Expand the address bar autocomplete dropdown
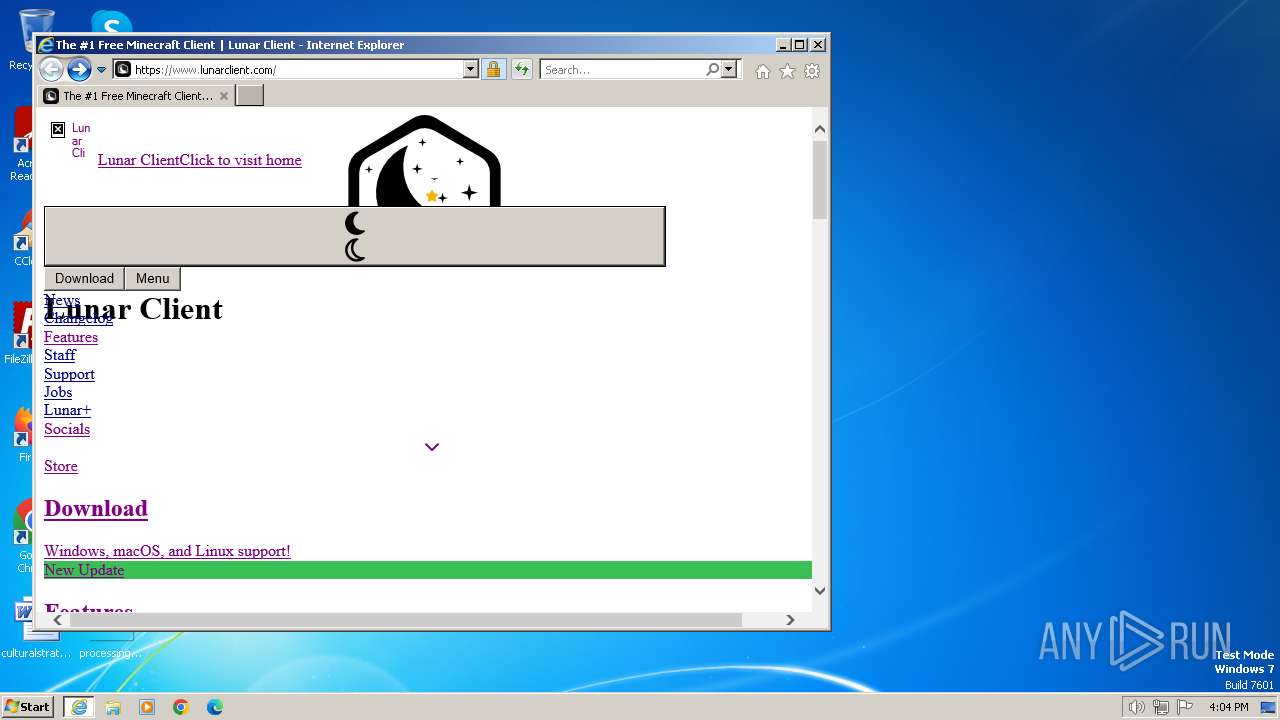1280x720 pixels. tap(471, 70)
